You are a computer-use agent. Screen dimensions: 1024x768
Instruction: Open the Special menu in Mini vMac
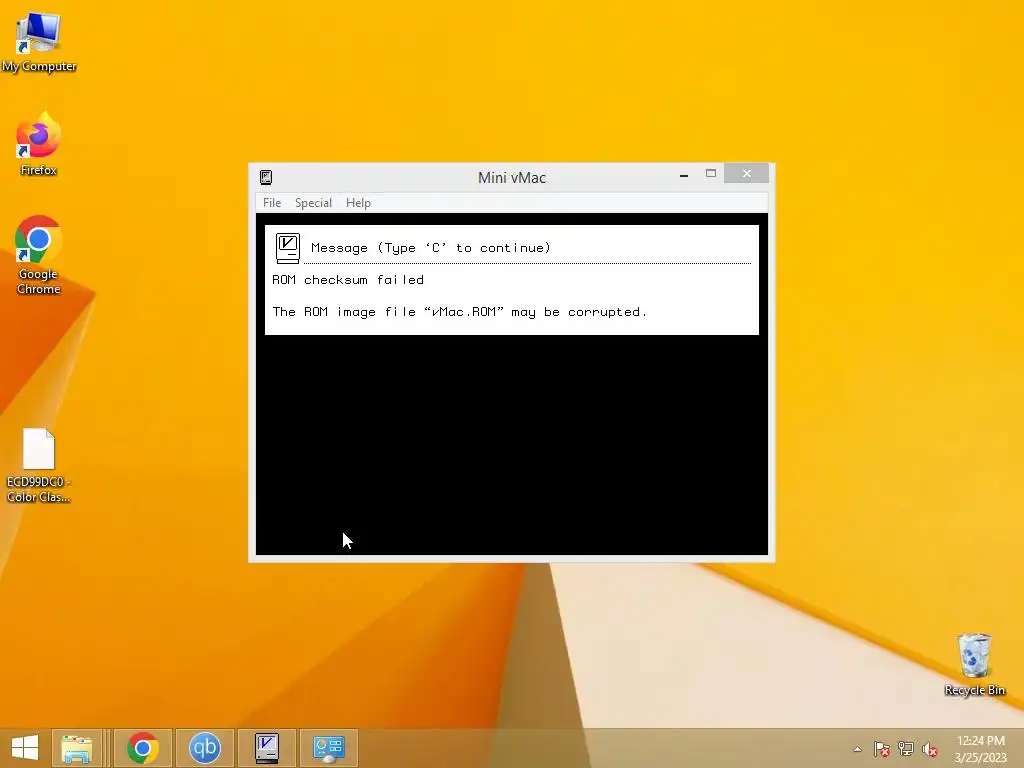coord(313,203)
